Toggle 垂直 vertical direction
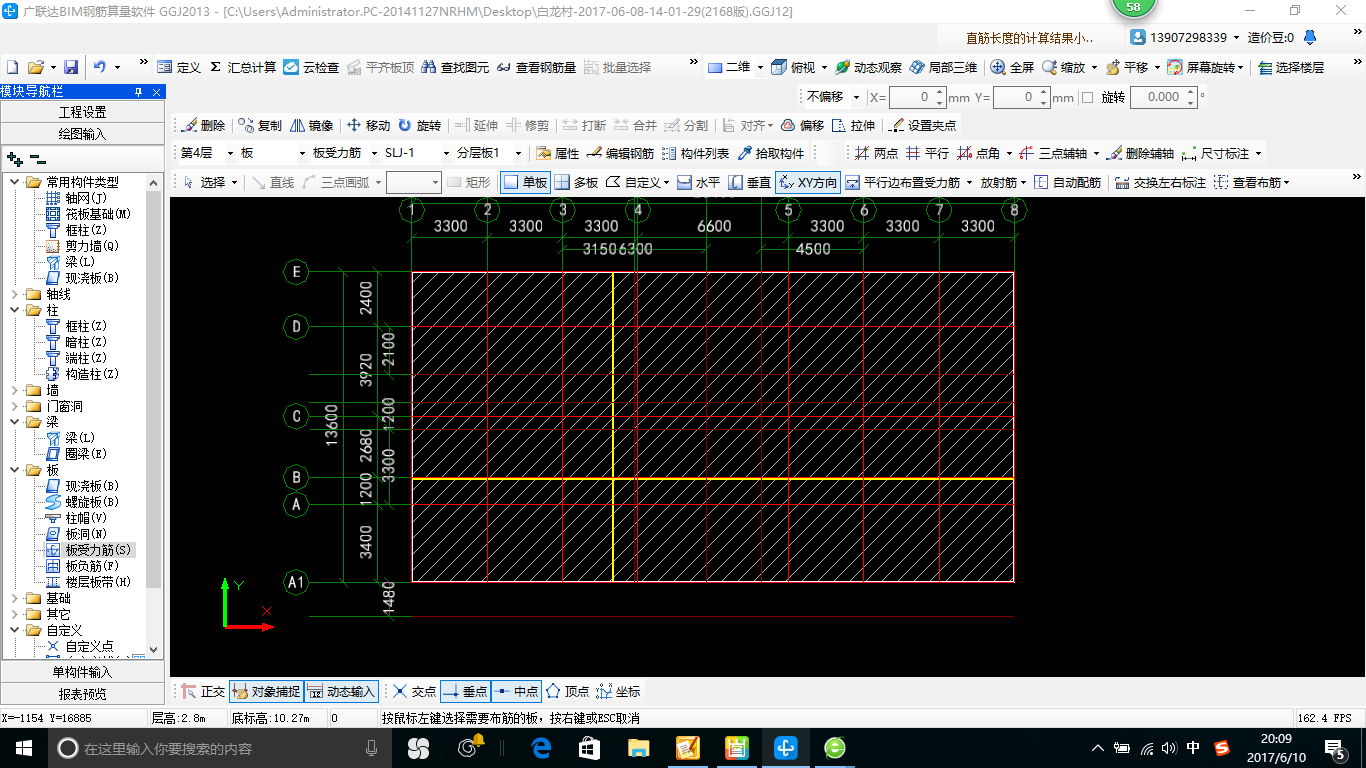 click(749, 182)
